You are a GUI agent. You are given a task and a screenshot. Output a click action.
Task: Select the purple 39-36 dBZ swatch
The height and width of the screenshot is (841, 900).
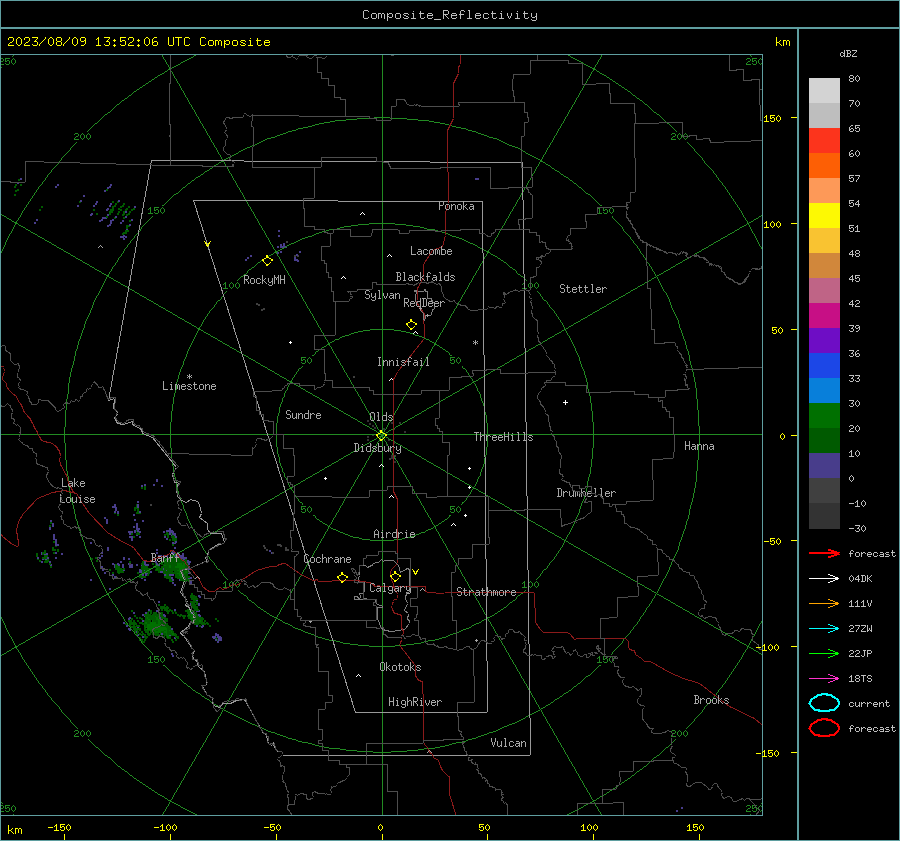824,341
